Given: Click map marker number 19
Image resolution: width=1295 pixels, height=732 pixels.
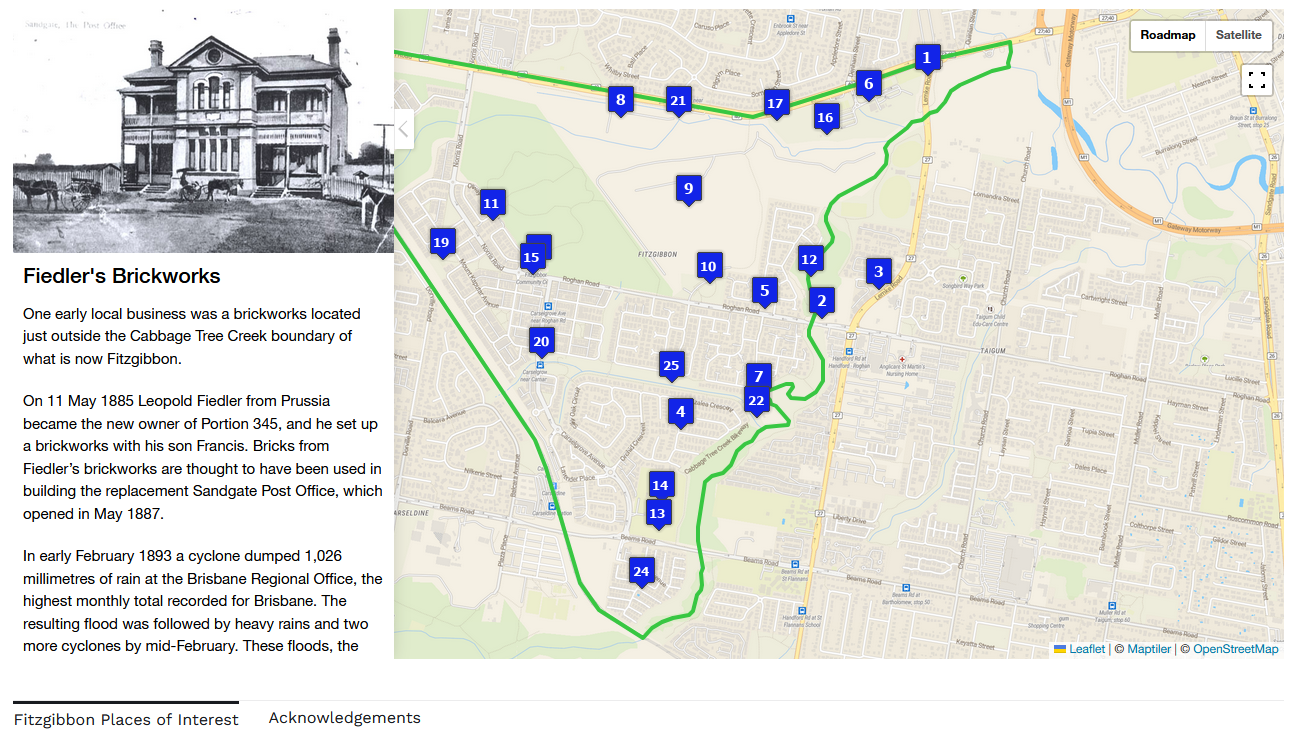Looking at the screenshot, I should 442,241.
